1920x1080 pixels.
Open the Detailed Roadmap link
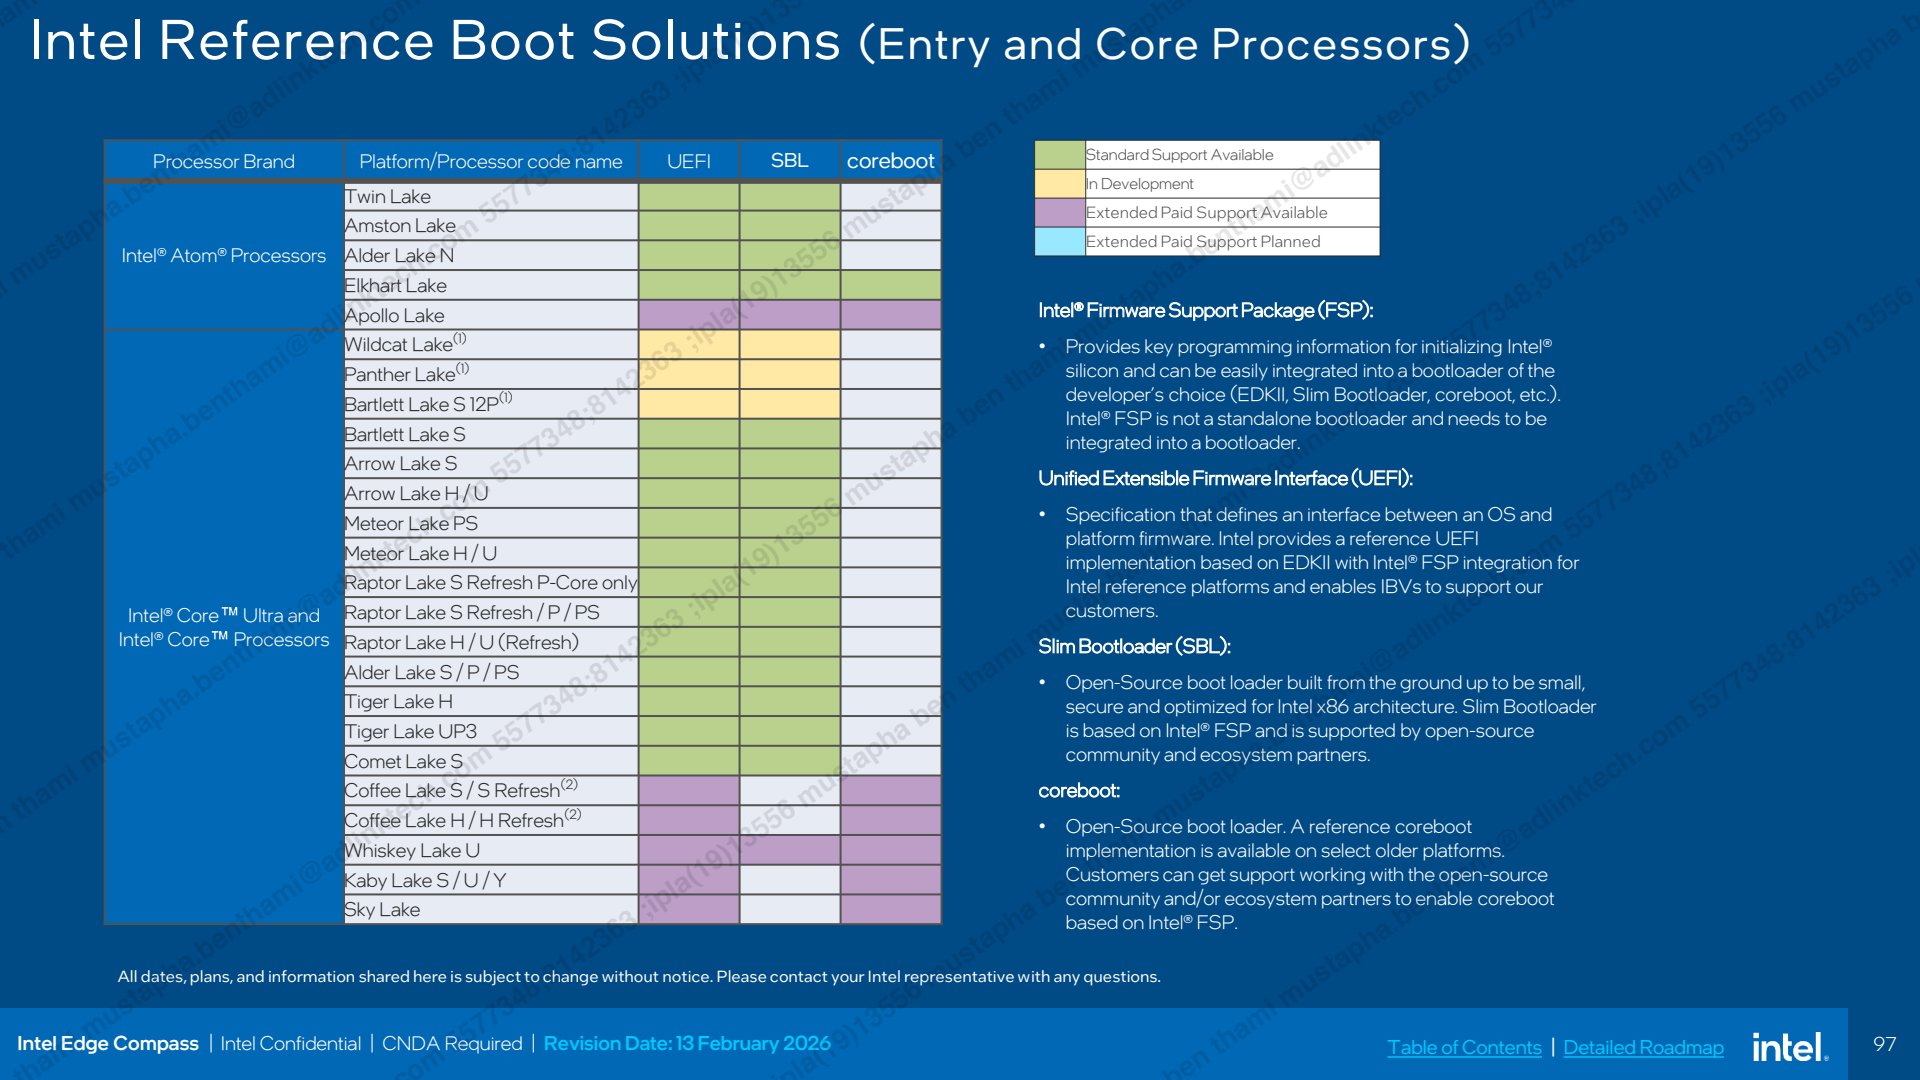point(1643,1047)
